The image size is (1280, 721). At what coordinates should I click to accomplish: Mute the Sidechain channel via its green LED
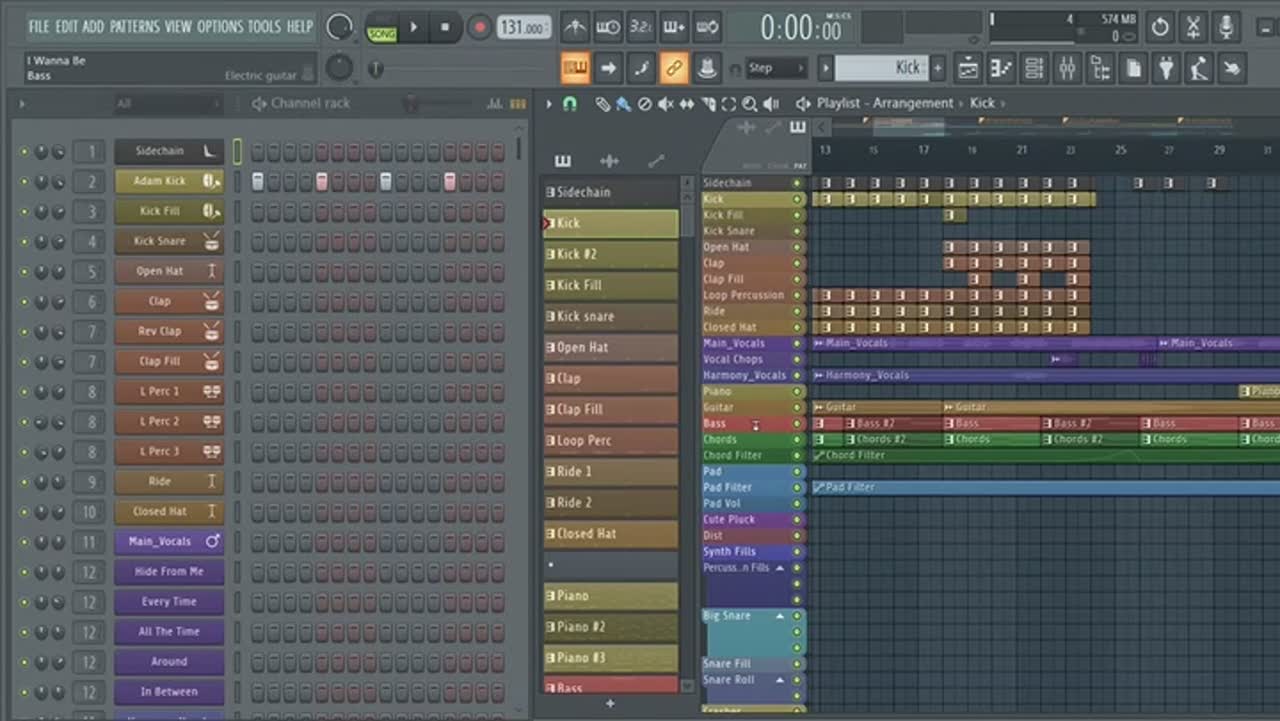click(25, 152)
